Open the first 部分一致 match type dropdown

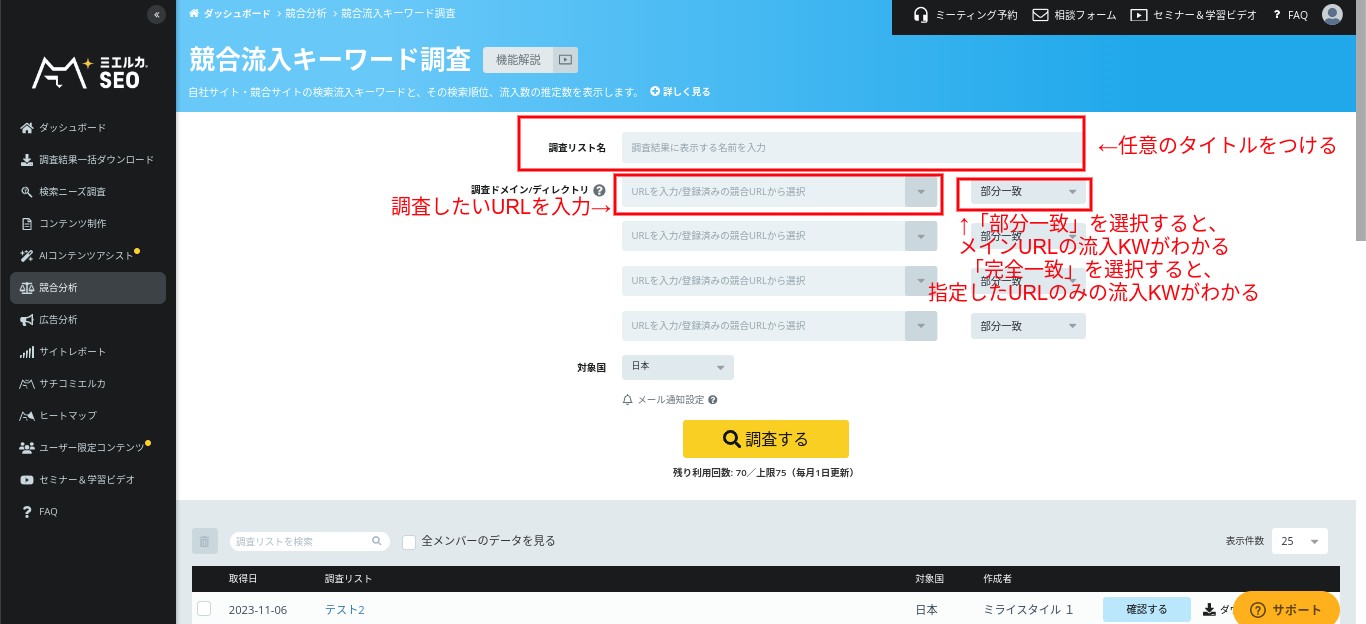click(x=1027, y=191)
